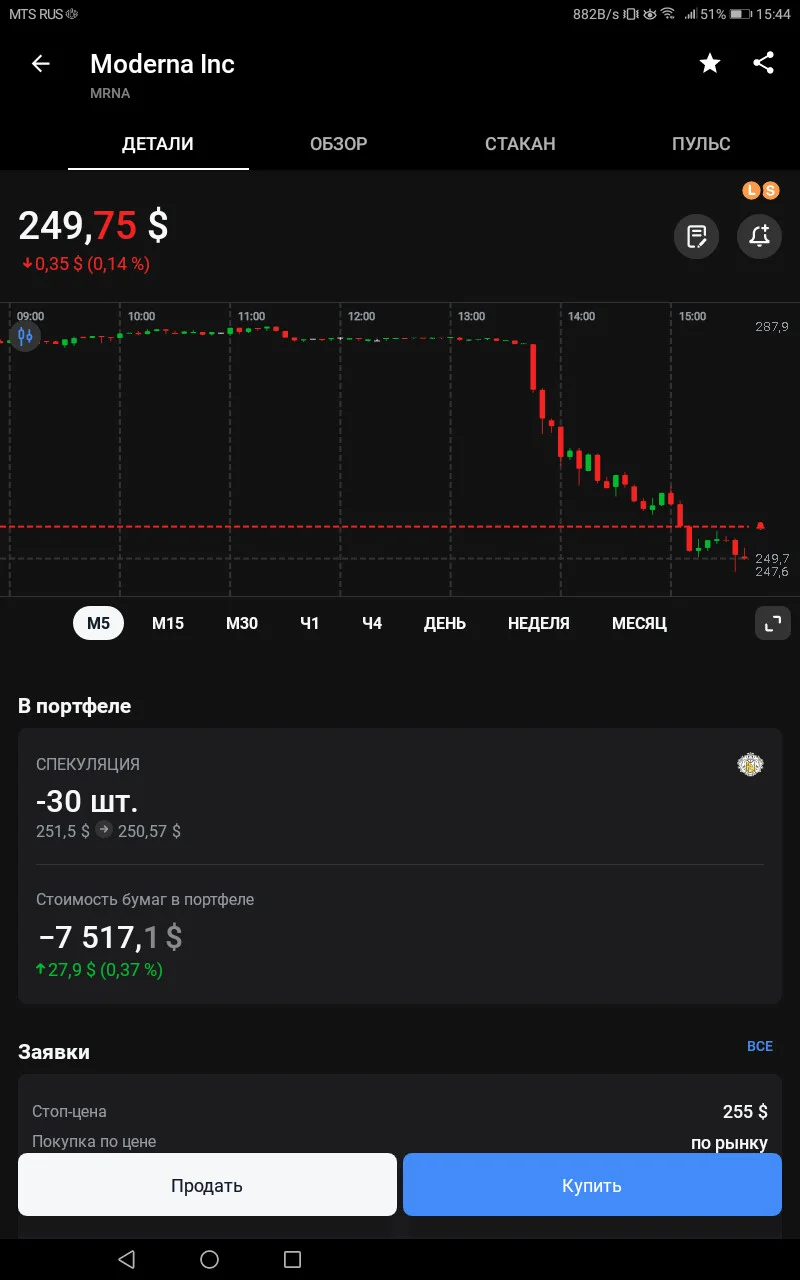800x1280 pixels.
Task: Add Moderna to favorites with star icon
Action: 709,64
